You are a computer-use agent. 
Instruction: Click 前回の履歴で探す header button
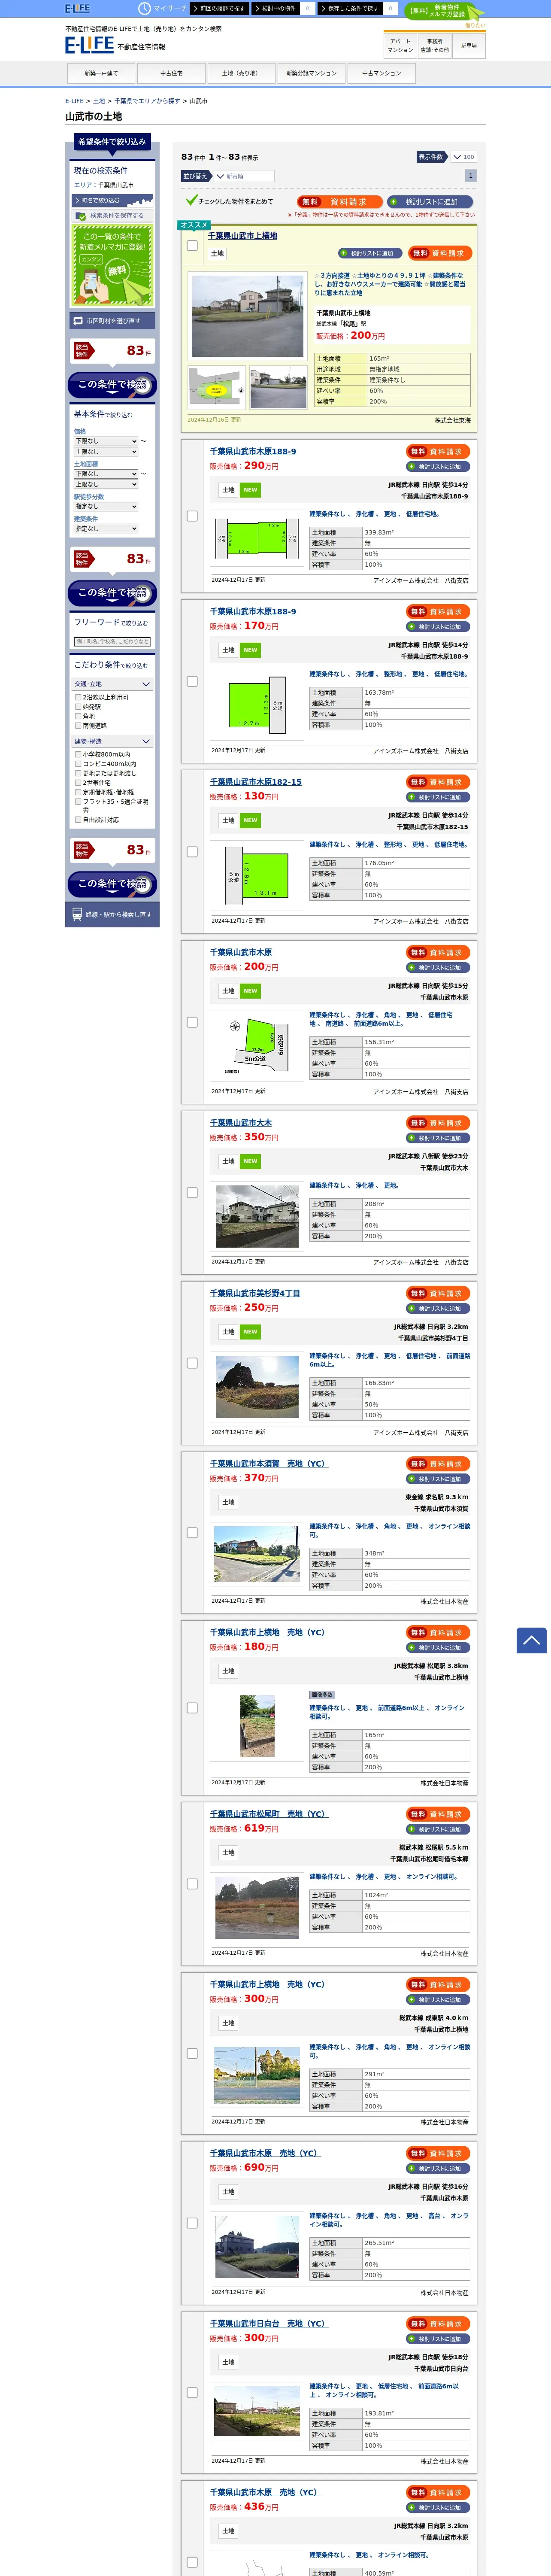click(220, 8)
